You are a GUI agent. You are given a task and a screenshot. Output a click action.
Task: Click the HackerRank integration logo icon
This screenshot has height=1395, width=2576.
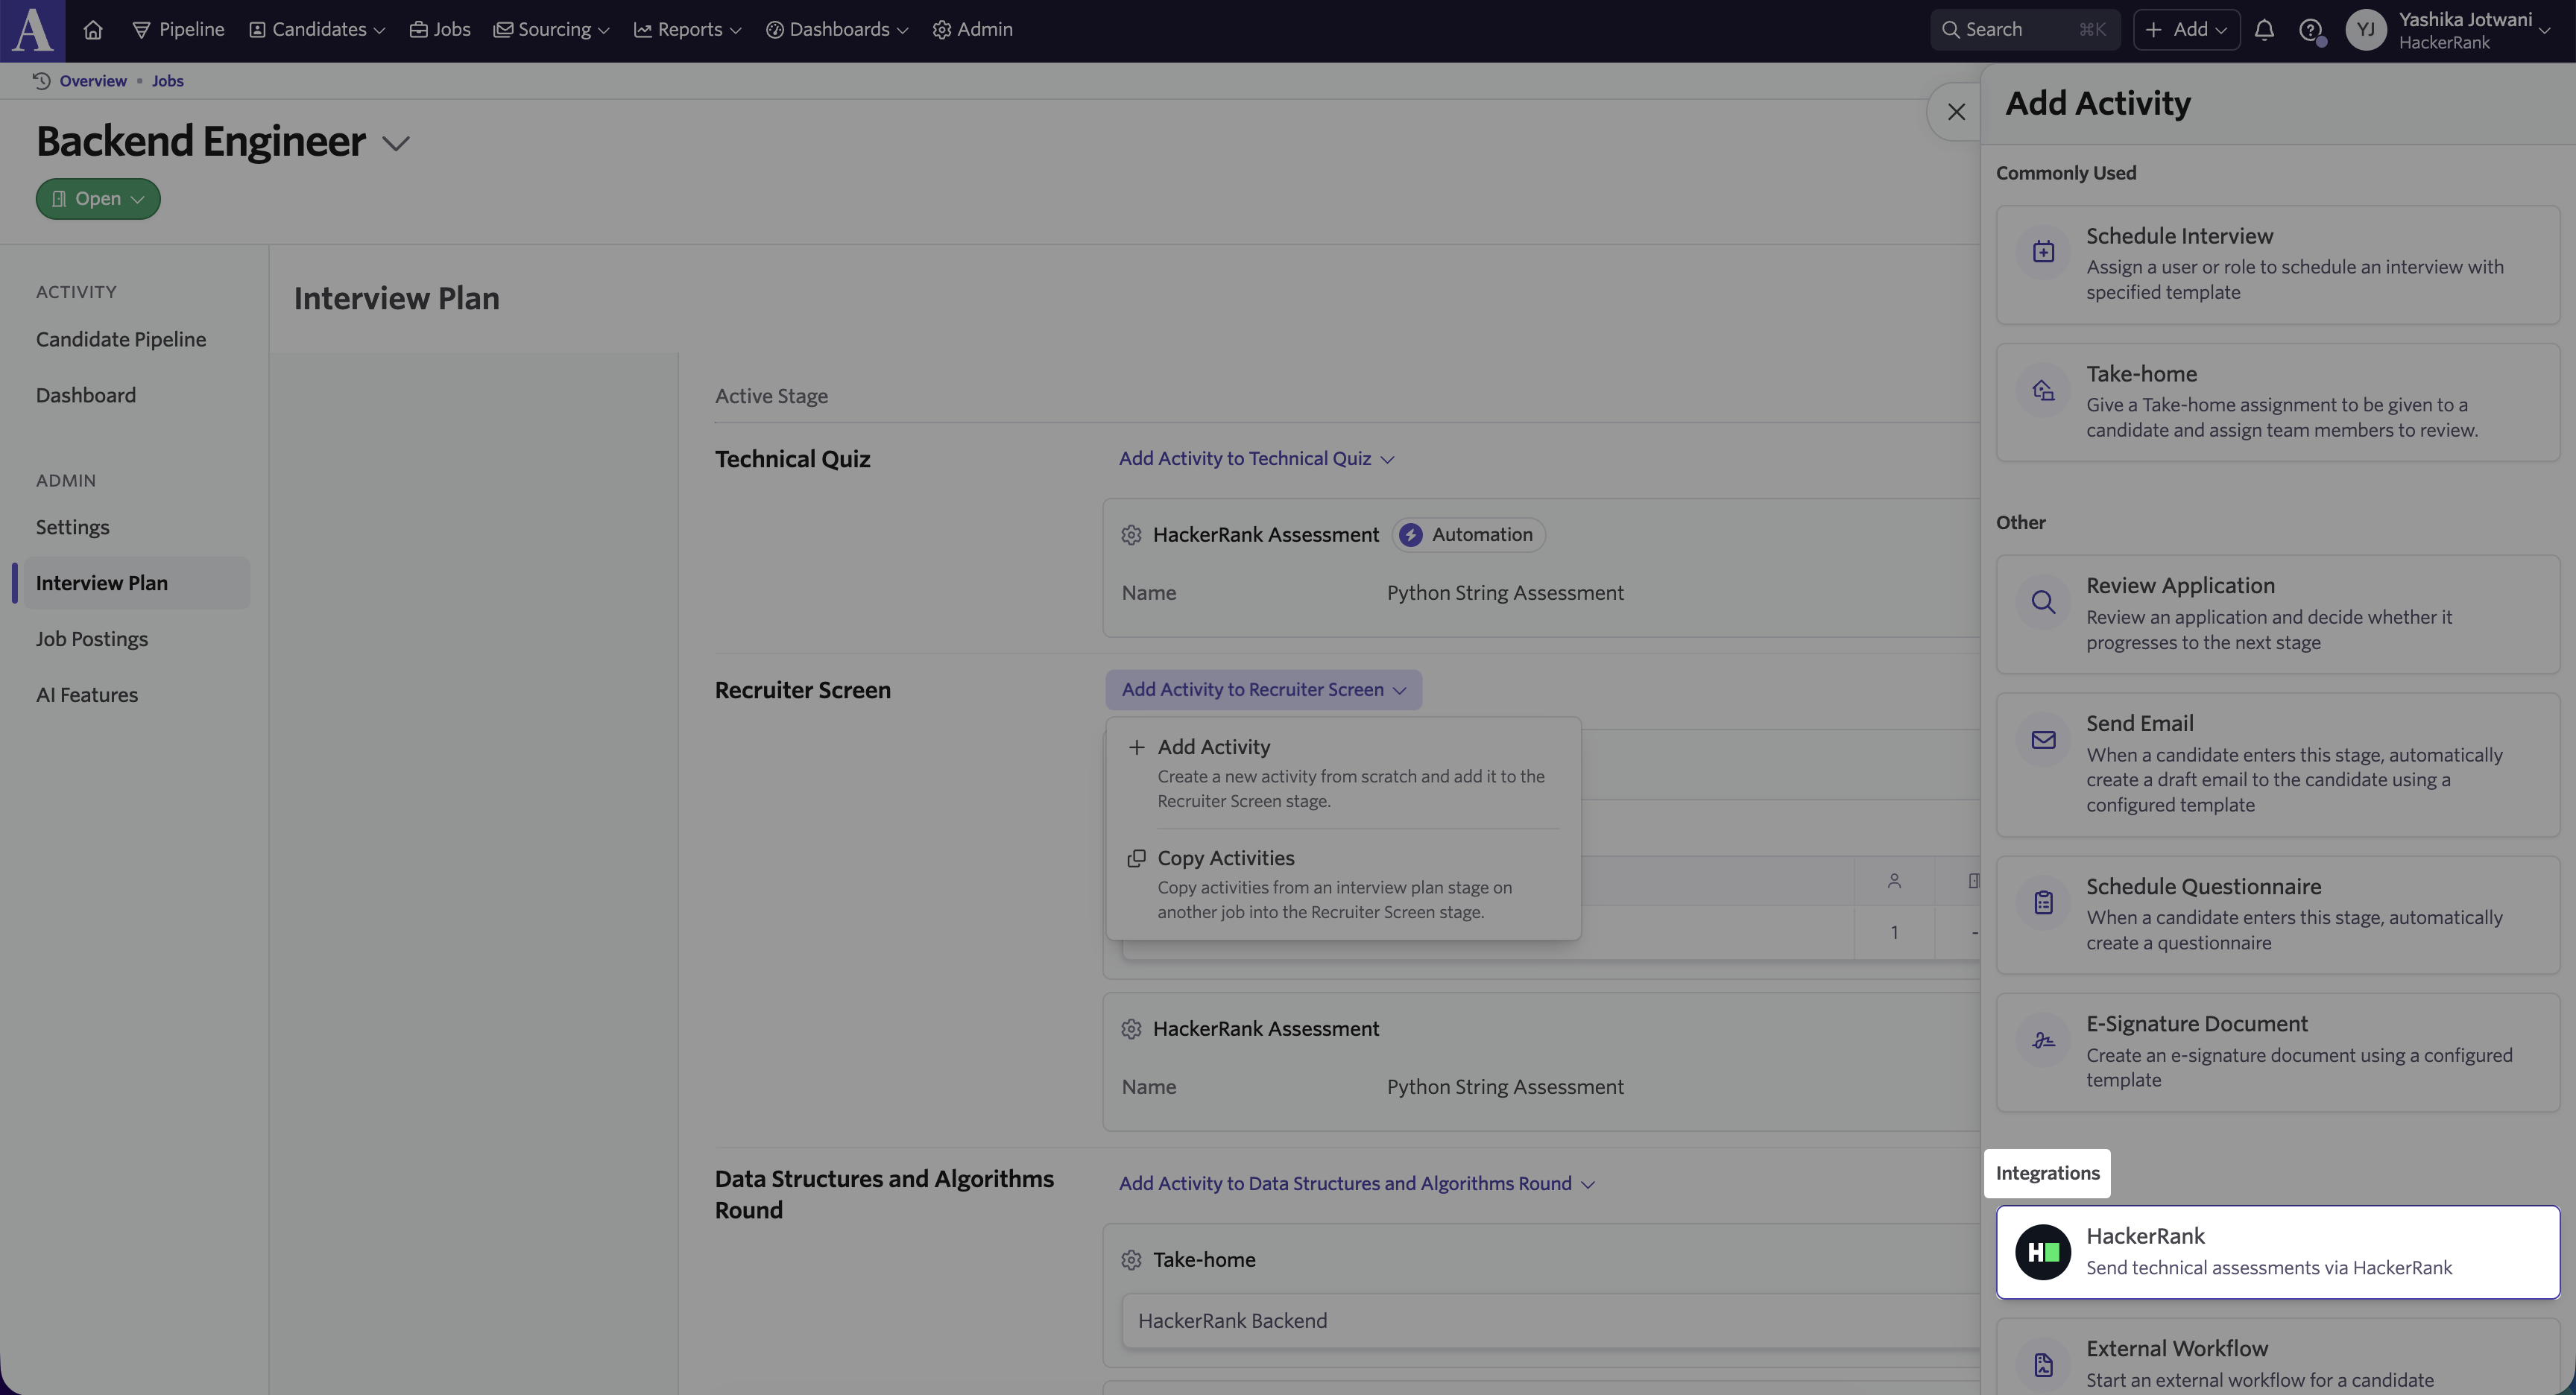click(2043, 1252)
